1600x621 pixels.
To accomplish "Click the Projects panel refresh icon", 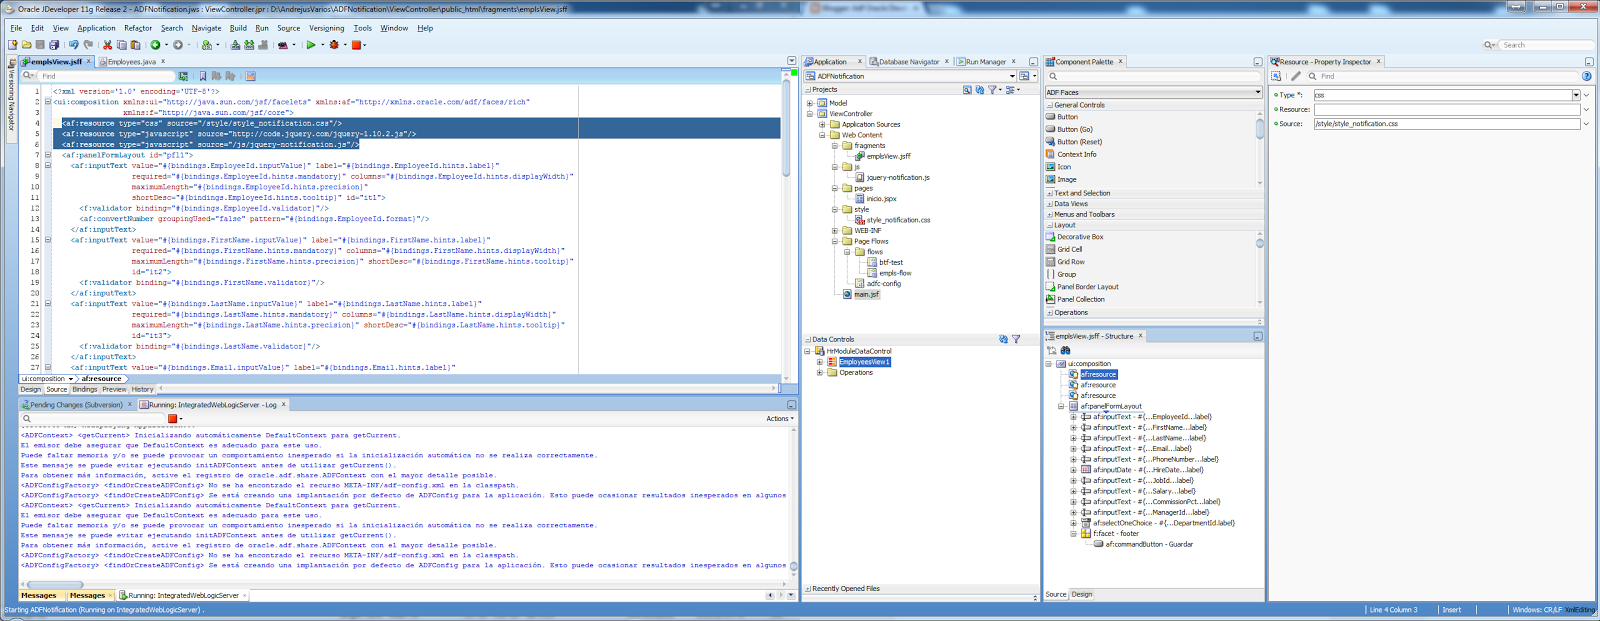I will click(980, 89).
